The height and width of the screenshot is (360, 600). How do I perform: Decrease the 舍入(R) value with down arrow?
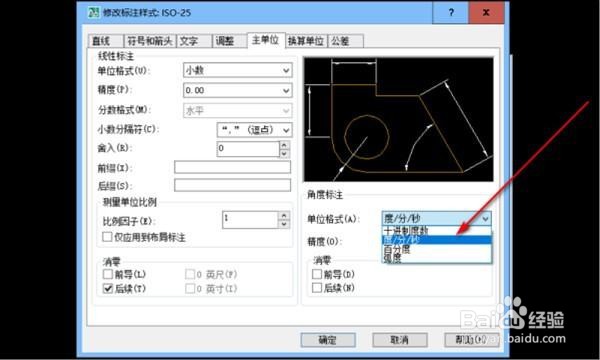pyautogui.click(x=284, y=153)
